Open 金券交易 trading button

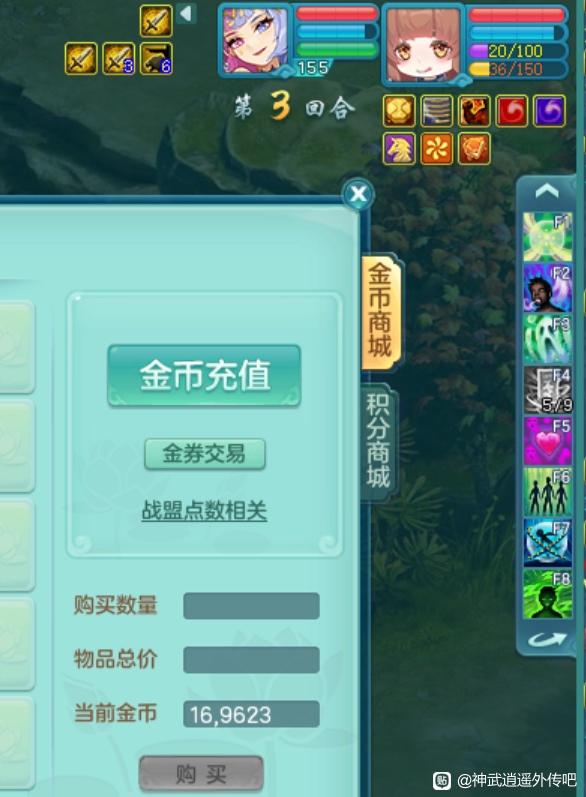tap(205, 453)
